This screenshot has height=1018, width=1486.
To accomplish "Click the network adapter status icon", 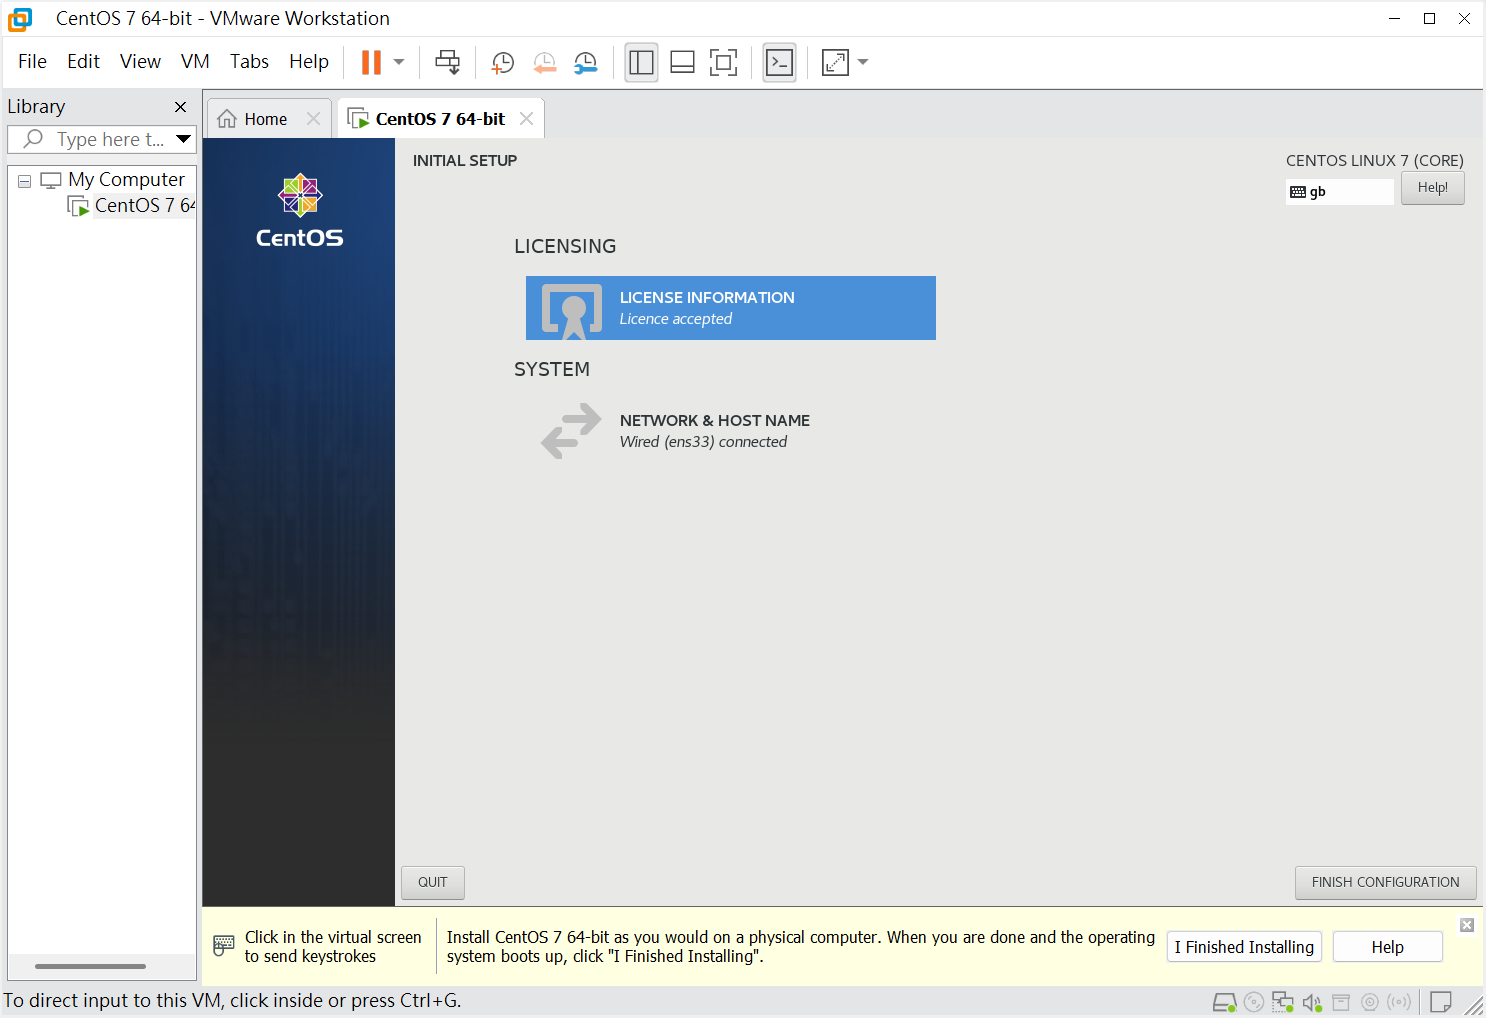I will pyautogui.click(x=1283, y=1002).
